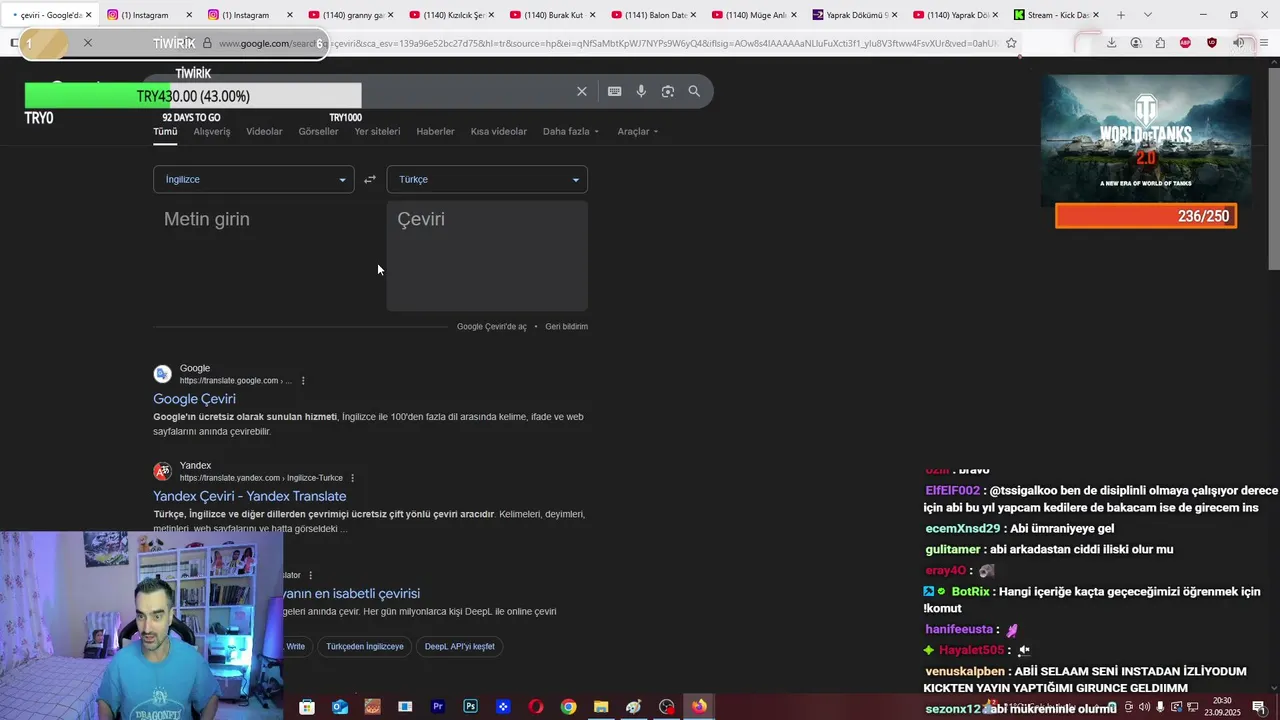Switch to the Kısa videolar tab
Viewport: 1280px width, 720px height.
[499, 131]
